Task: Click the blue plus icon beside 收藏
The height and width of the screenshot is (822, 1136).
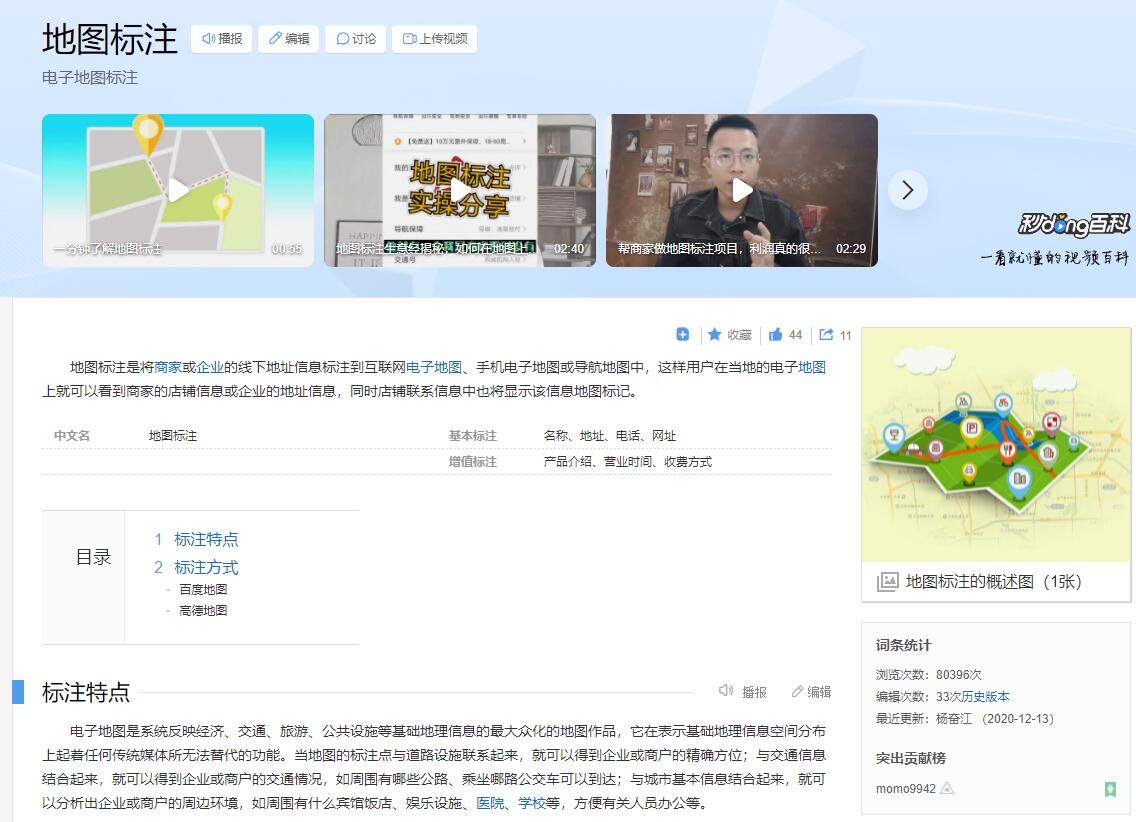Action: (683, 335)
